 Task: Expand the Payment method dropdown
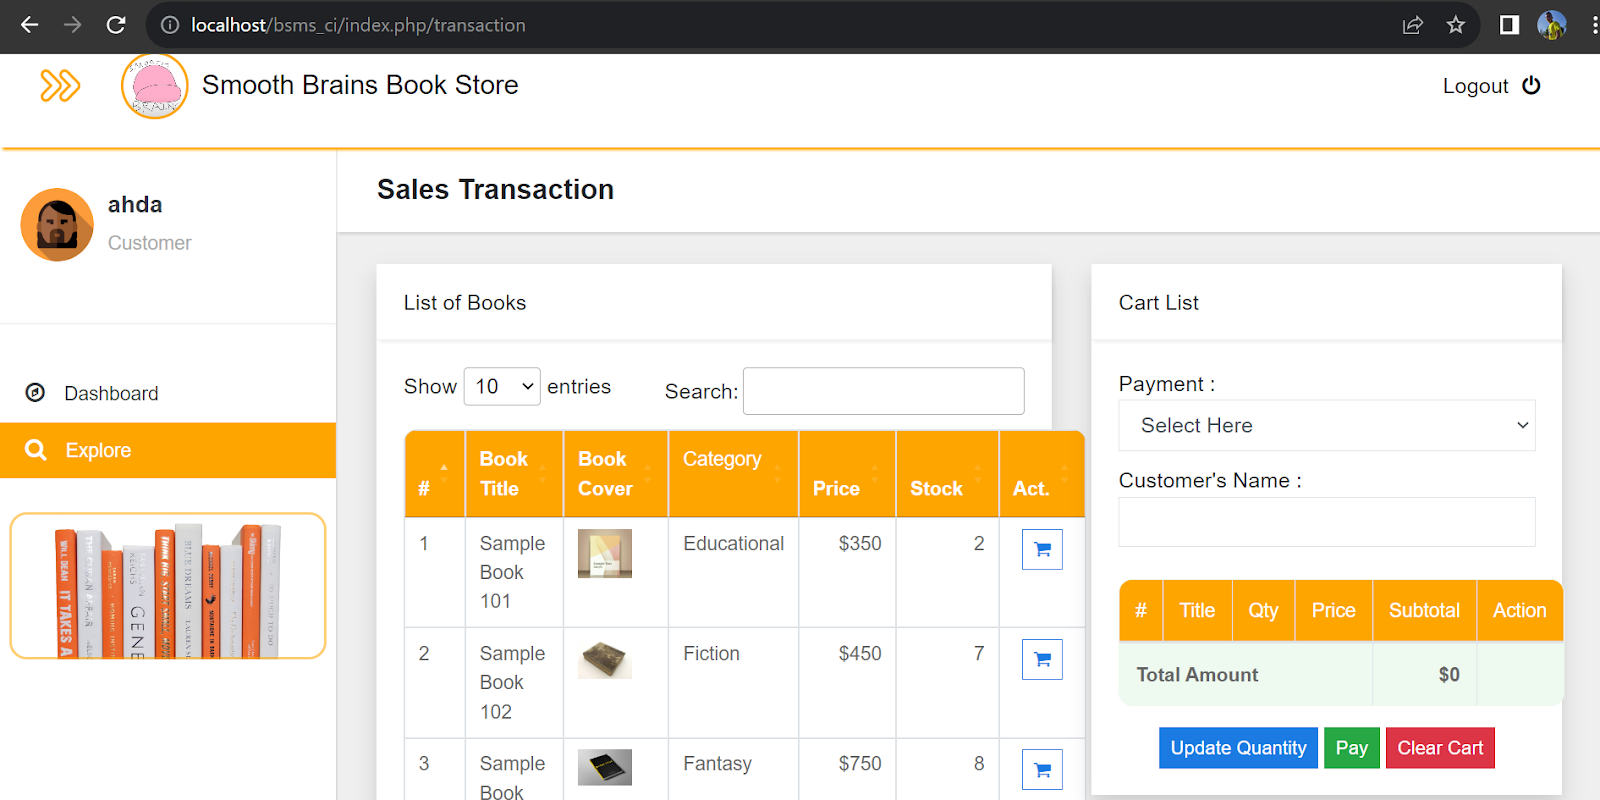(1326, 426)
